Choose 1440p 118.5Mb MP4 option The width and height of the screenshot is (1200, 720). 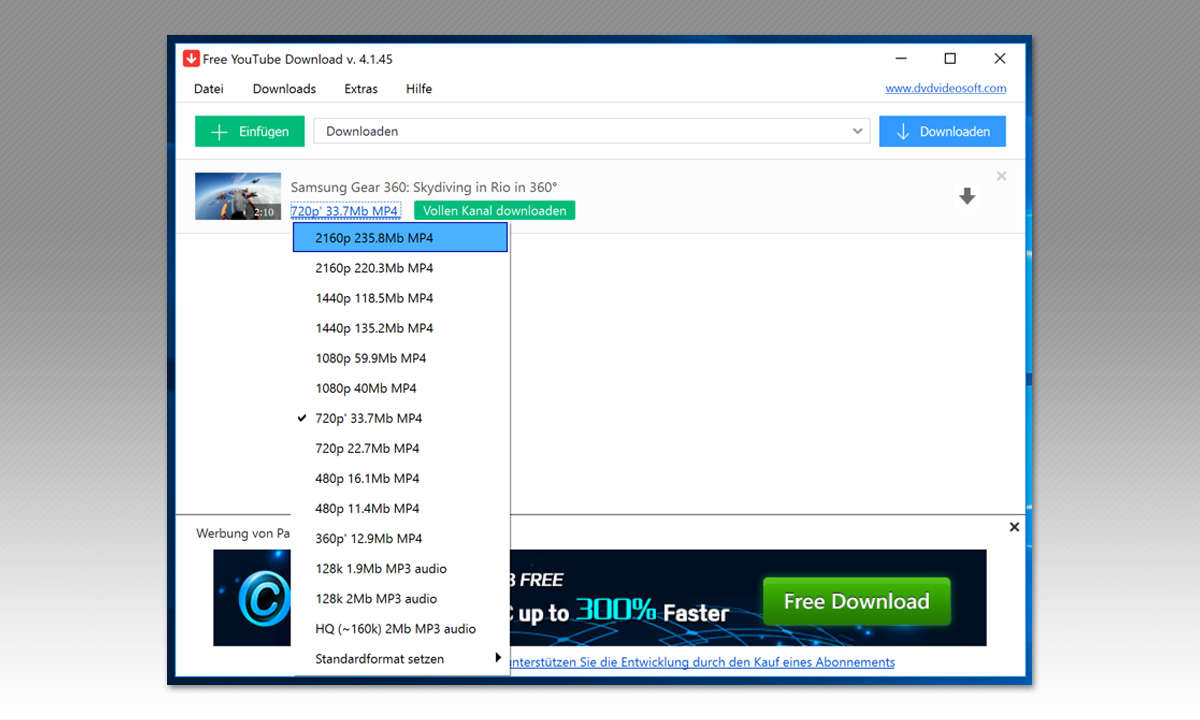(x=401, y=298)
